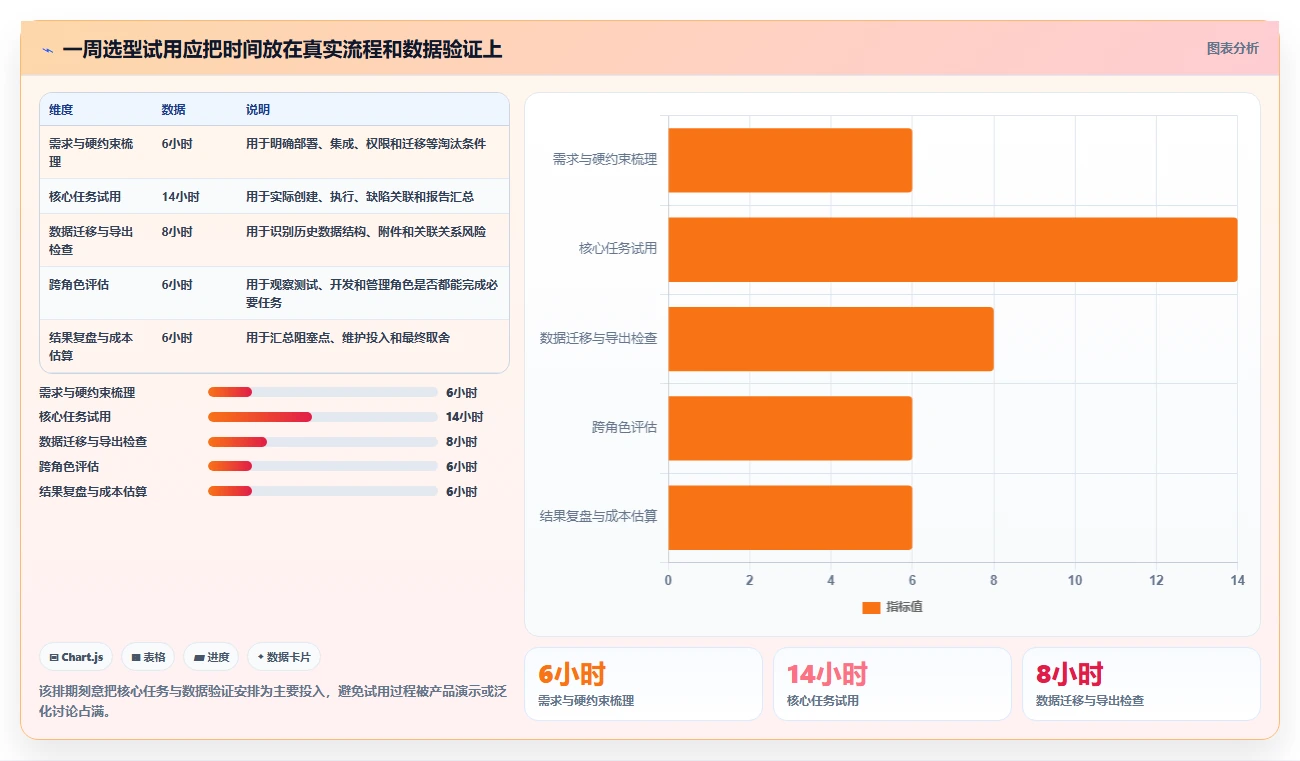Click the x-axis value 8 in chart
This screenshot has width=1300, height=761.
994,580
